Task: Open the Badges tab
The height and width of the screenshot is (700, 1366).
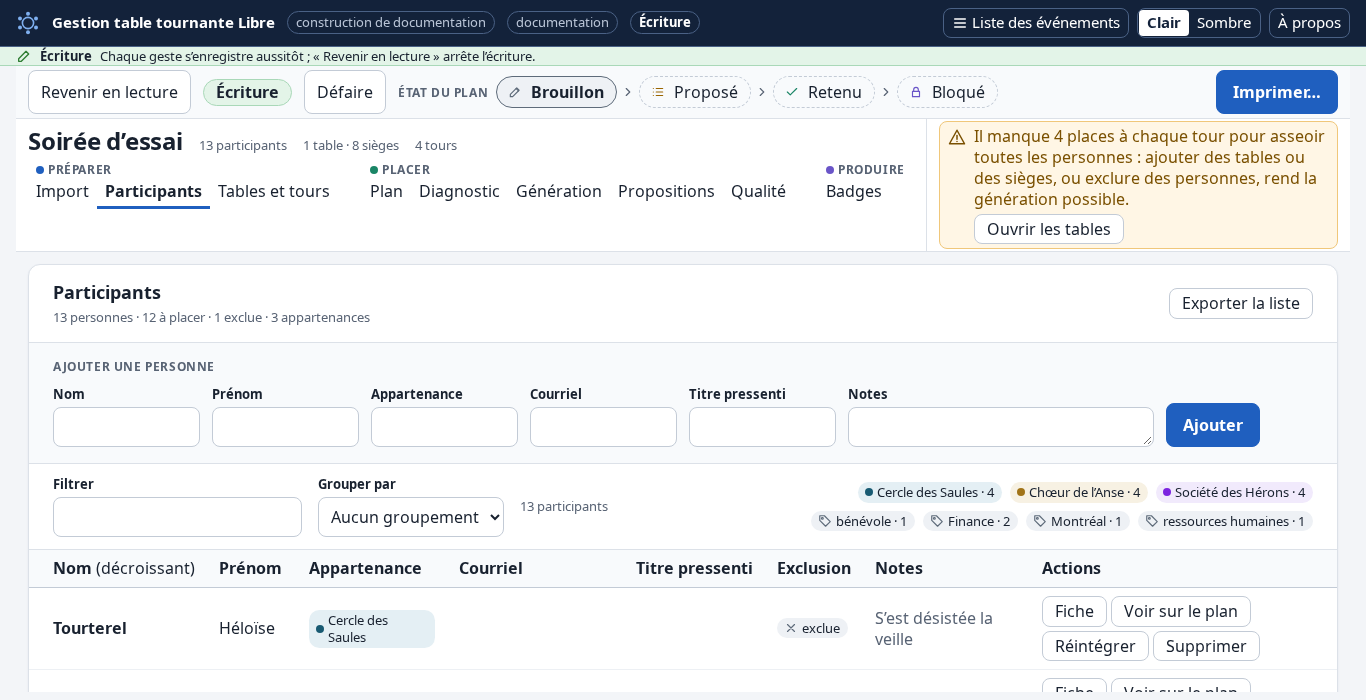Action: pyautogui.click(x=854, y=191)
